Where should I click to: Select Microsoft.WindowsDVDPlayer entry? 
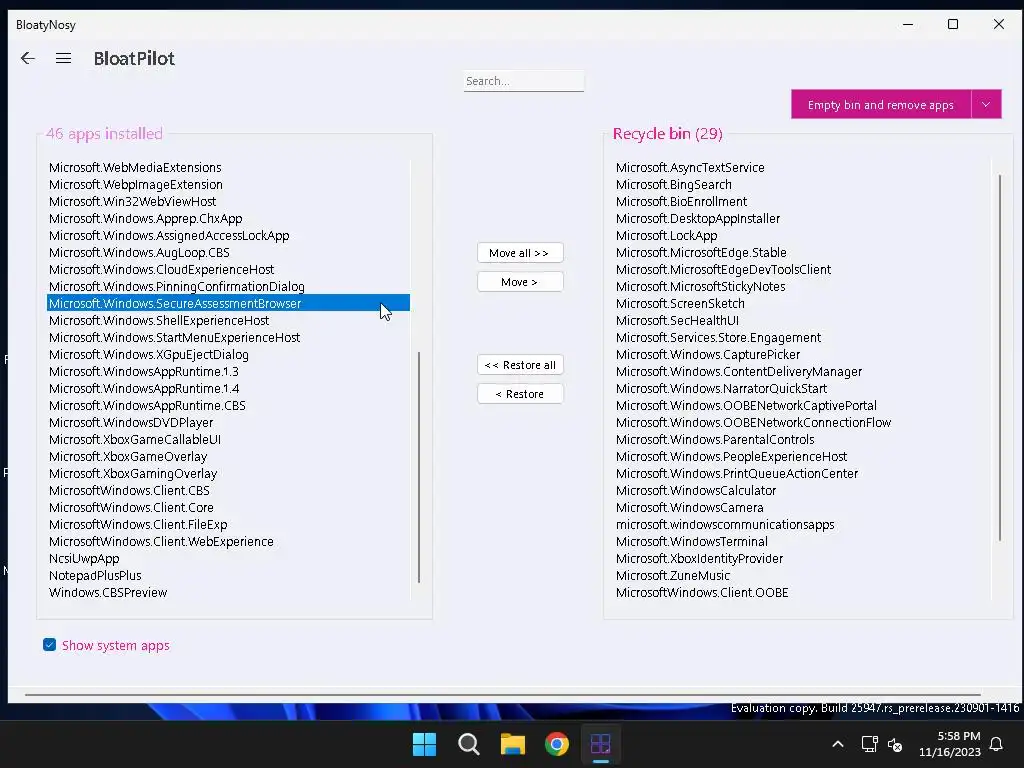coord(228,422)
